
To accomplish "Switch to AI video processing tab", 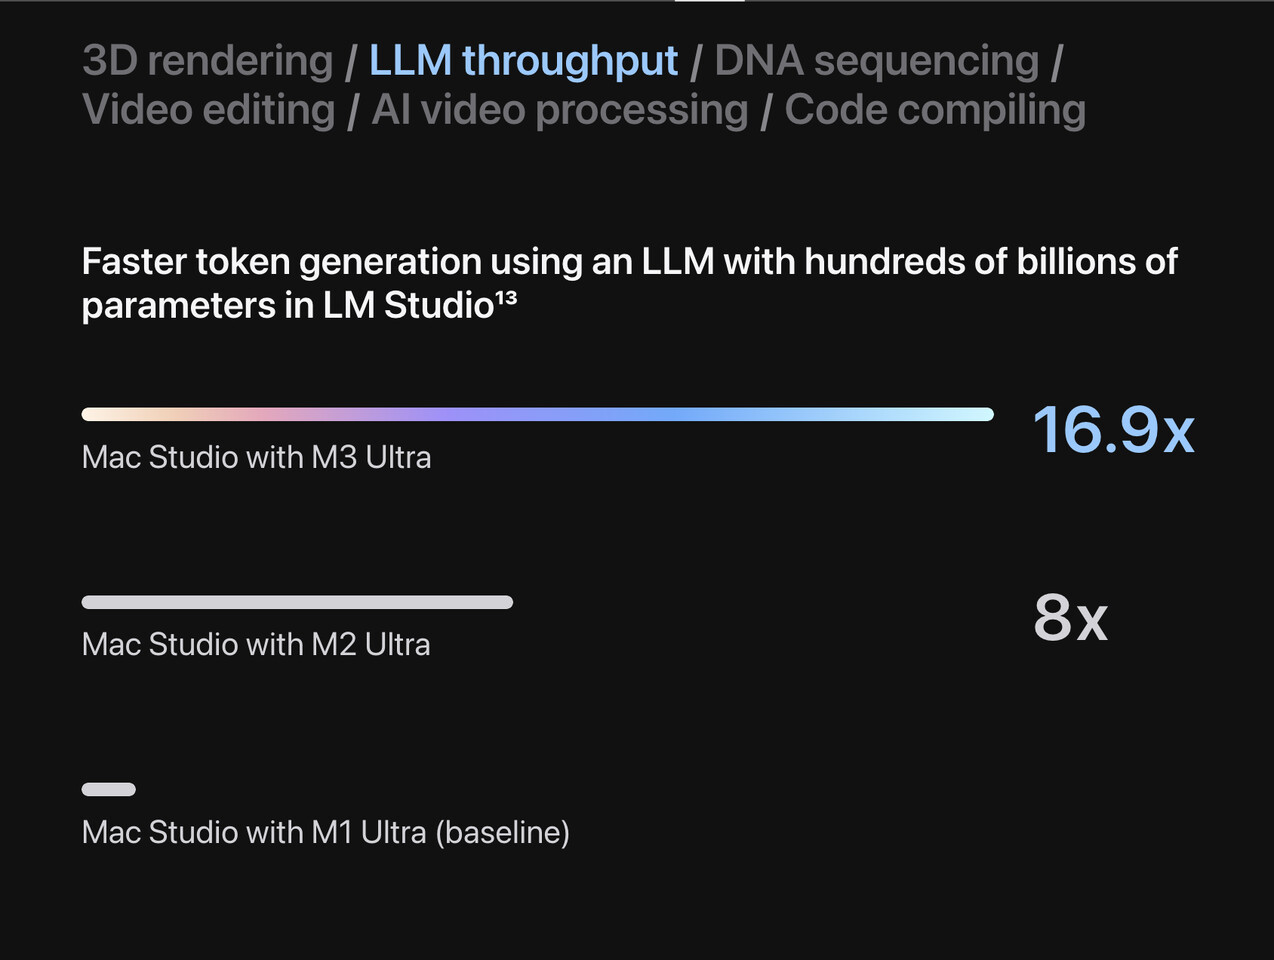I will [560, 110].
